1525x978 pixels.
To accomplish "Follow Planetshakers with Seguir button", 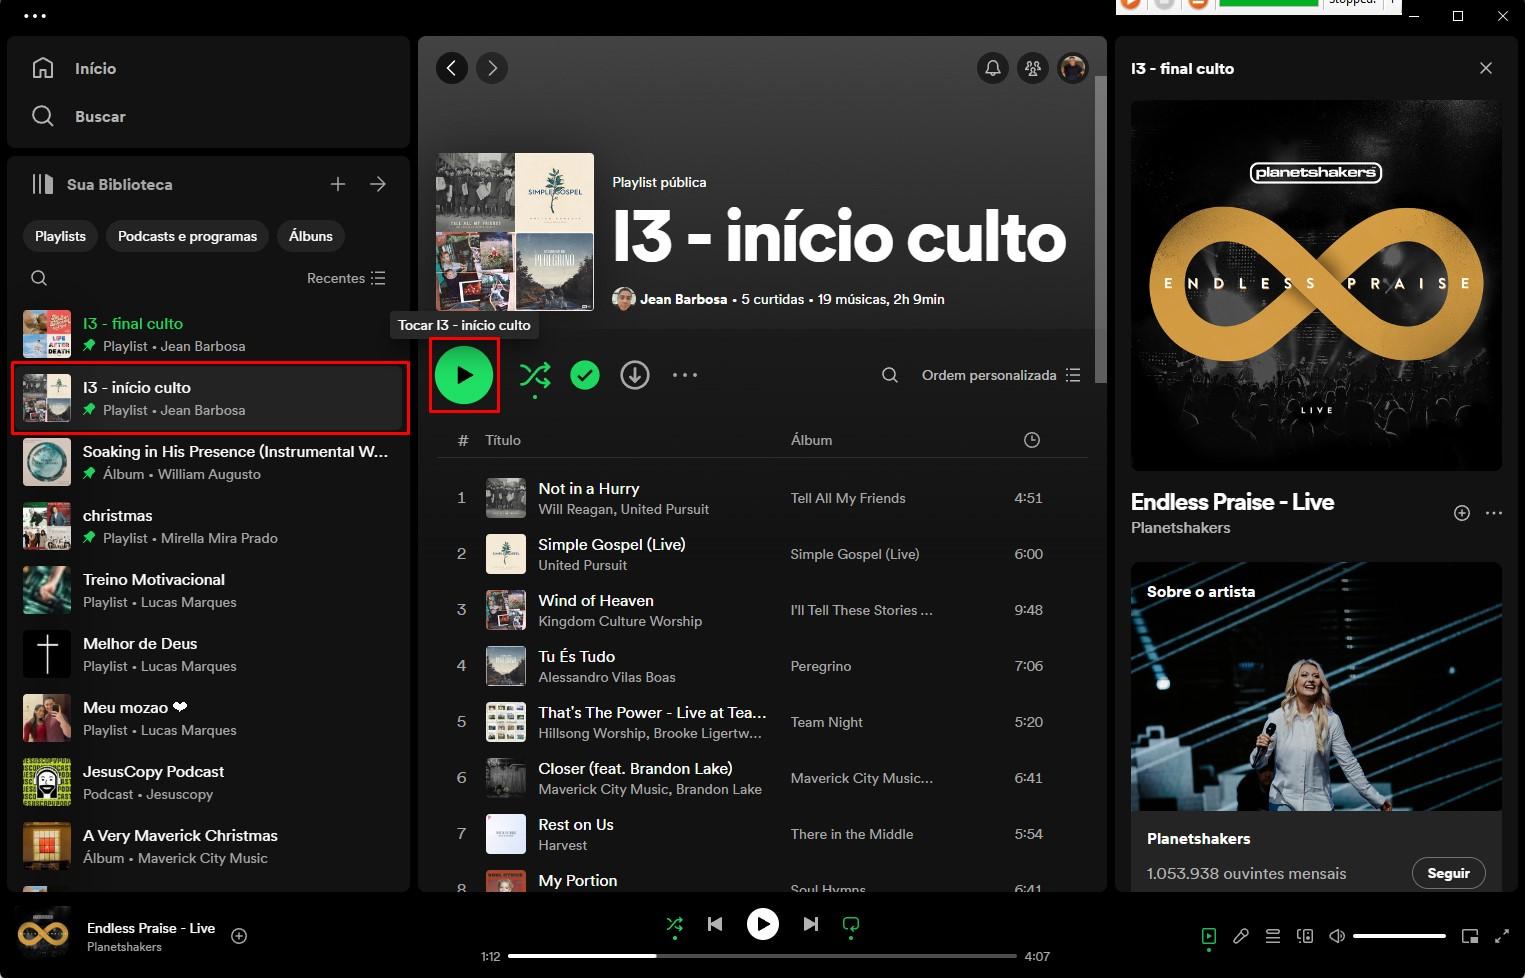I will point(1448,873).
